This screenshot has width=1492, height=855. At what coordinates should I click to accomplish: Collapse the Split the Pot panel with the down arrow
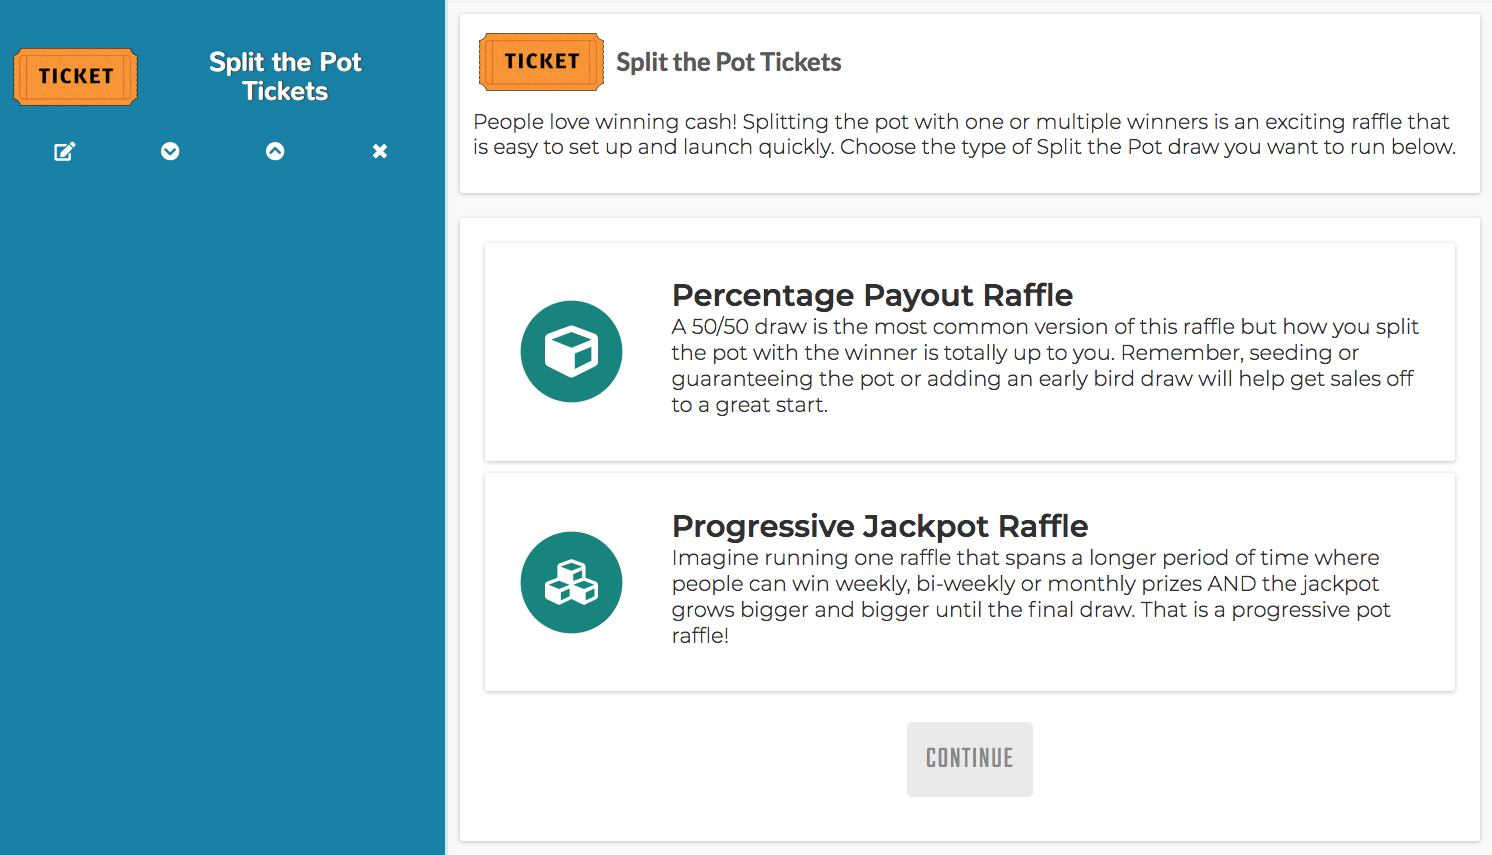170,151
